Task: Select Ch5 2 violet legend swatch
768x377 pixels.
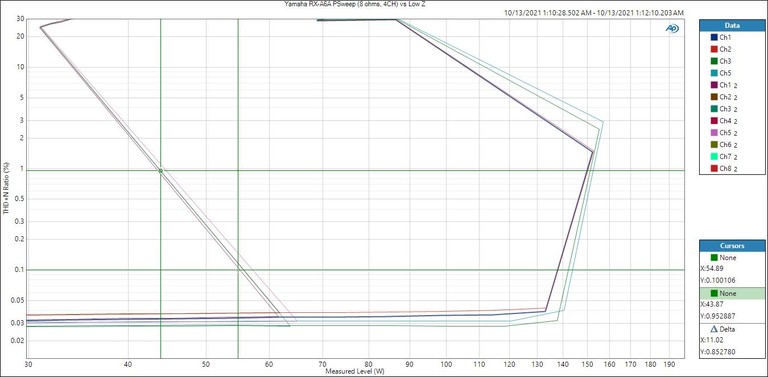Action: (714, 133)
